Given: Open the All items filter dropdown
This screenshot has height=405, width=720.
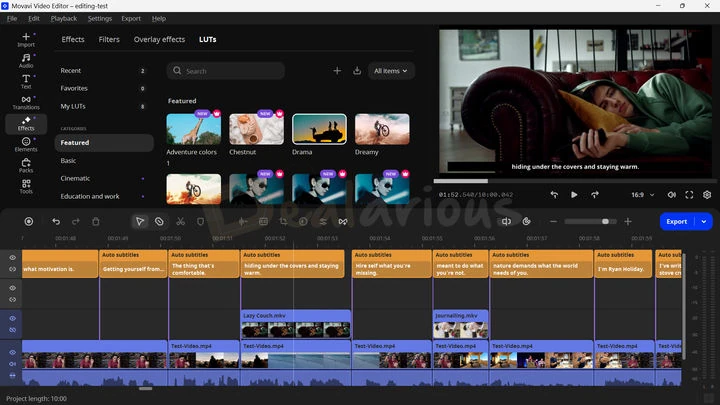Looking at the screenshot, I should point(392,71).
